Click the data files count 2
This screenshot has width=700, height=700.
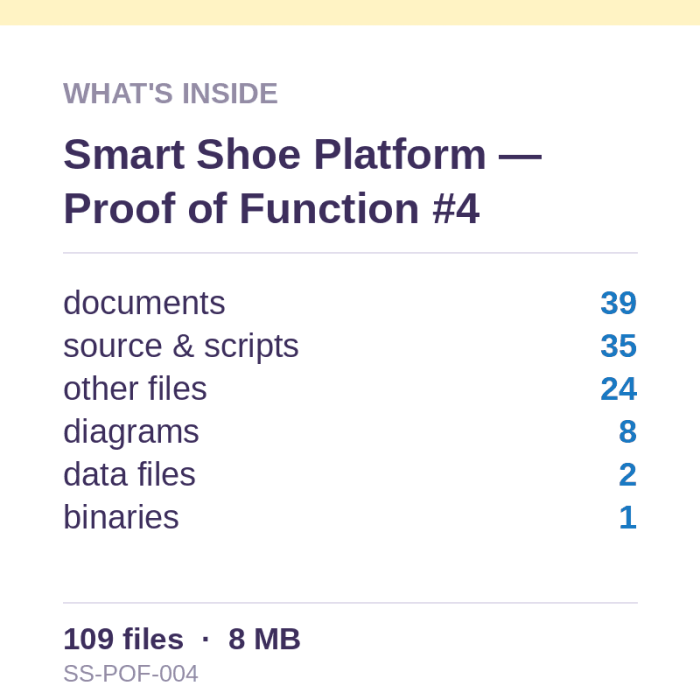click(628, 475)
